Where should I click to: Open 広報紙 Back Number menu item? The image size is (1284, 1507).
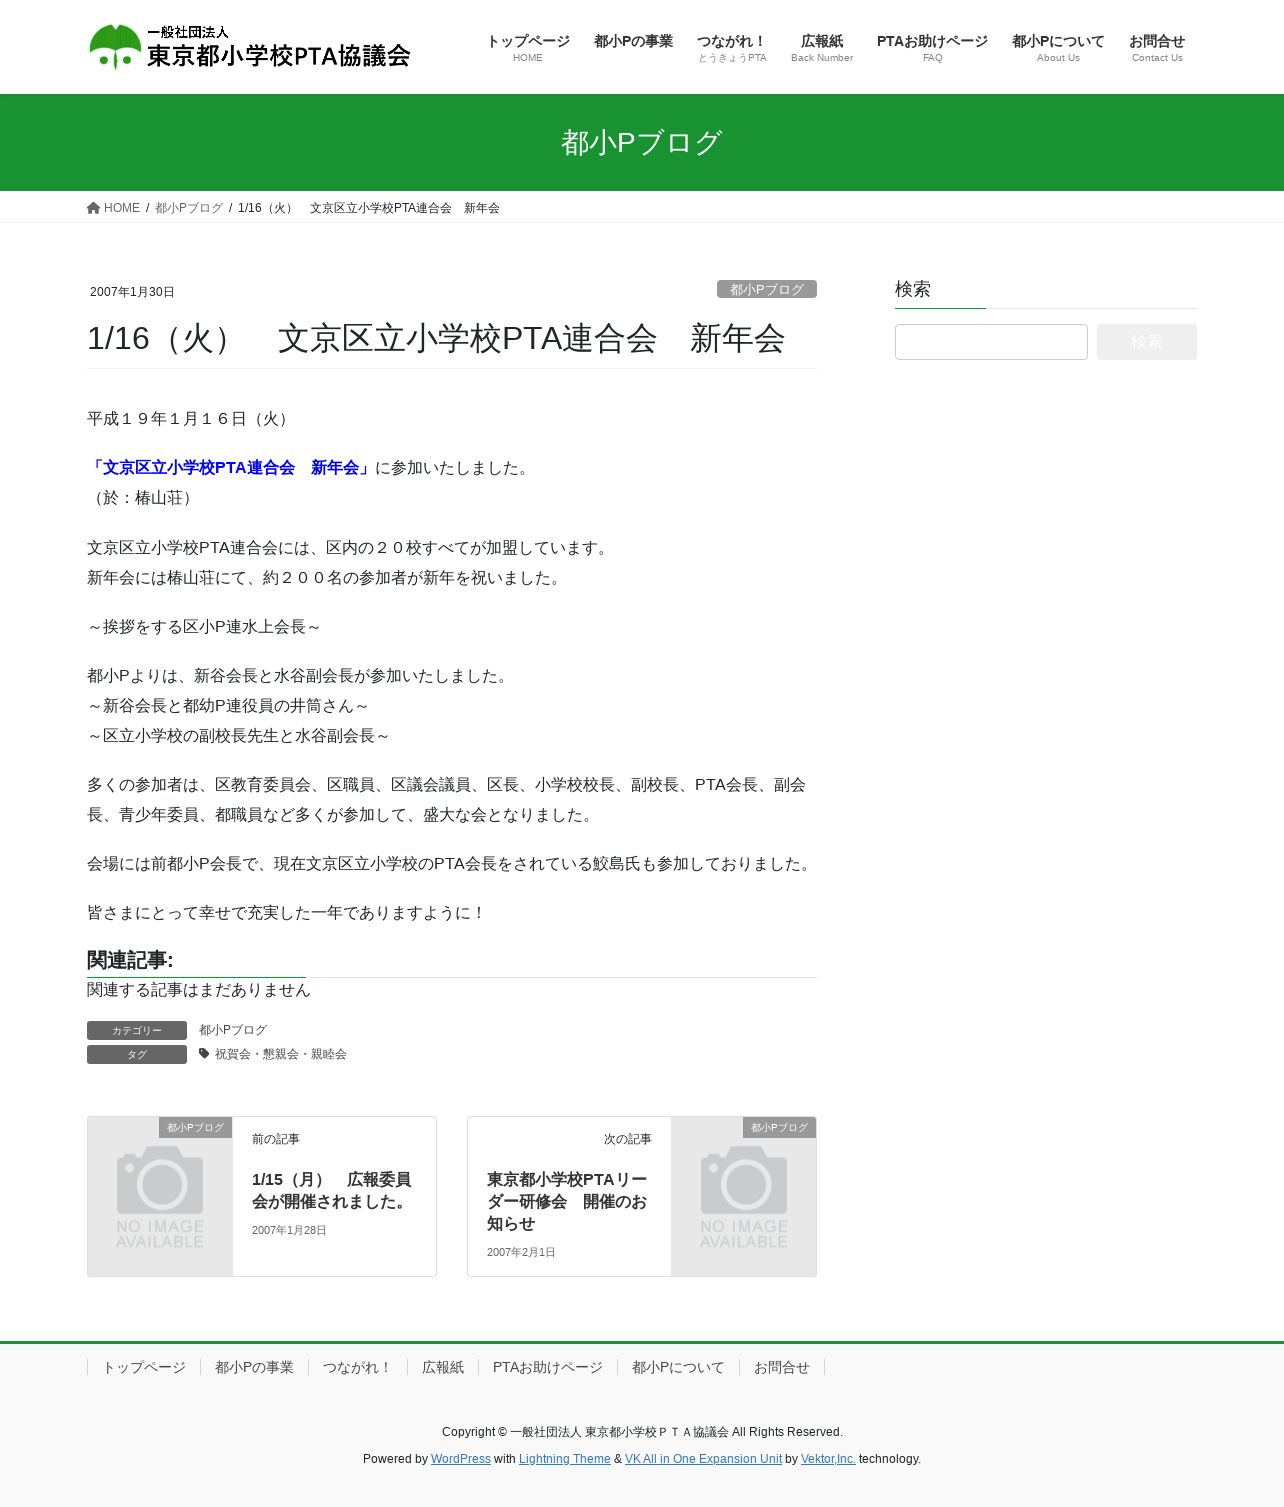pyautogui.click(x=822, y=47)
